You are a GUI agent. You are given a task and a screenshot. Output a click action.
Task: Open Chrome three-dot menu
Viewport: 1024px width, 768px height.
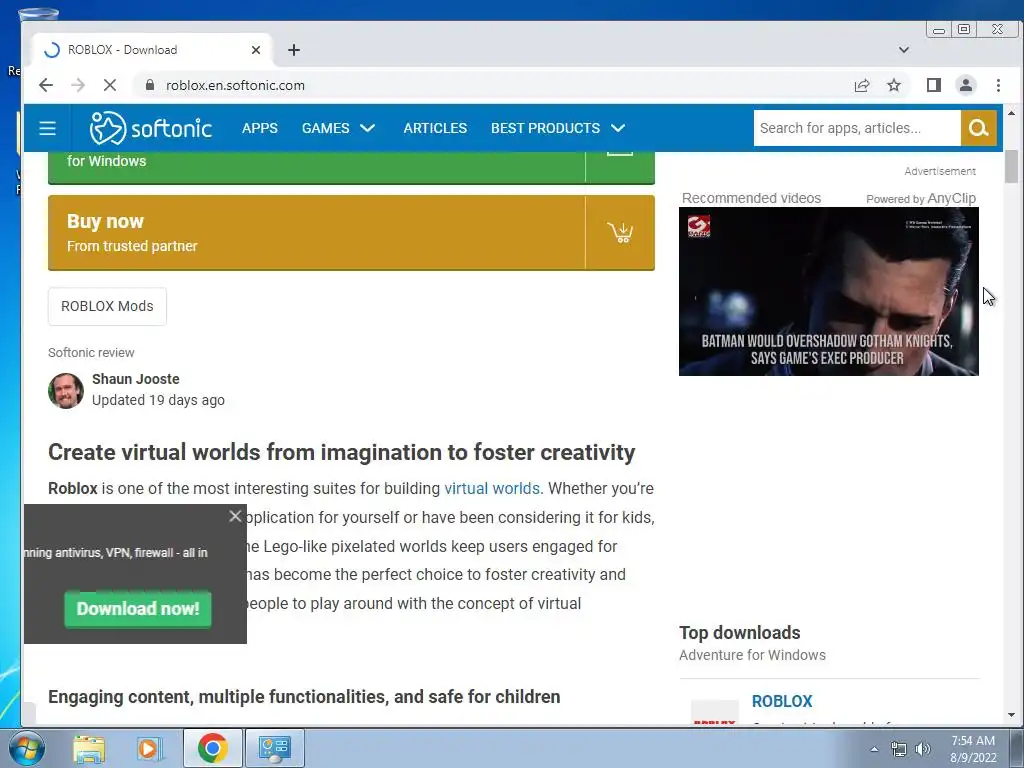pos(998,85)
